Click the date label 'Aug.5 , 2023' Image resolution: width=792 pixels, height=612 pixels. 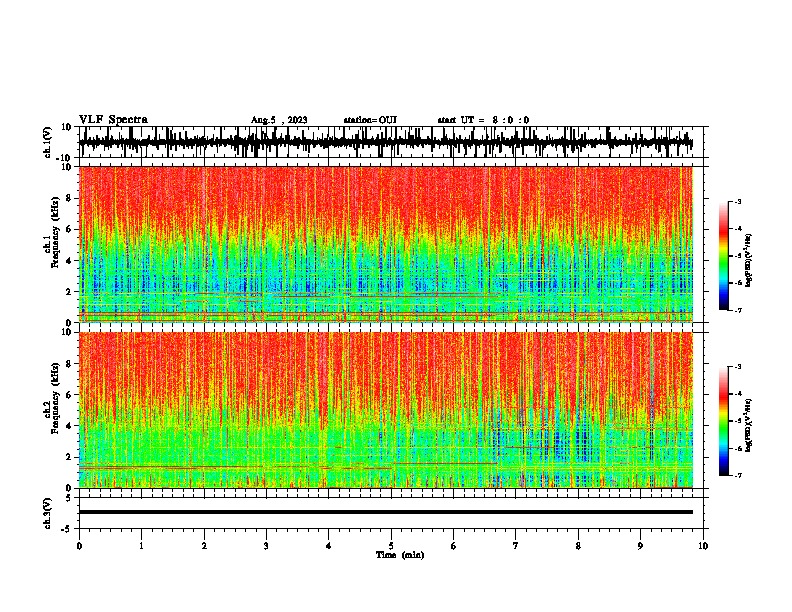pos(279,120)
